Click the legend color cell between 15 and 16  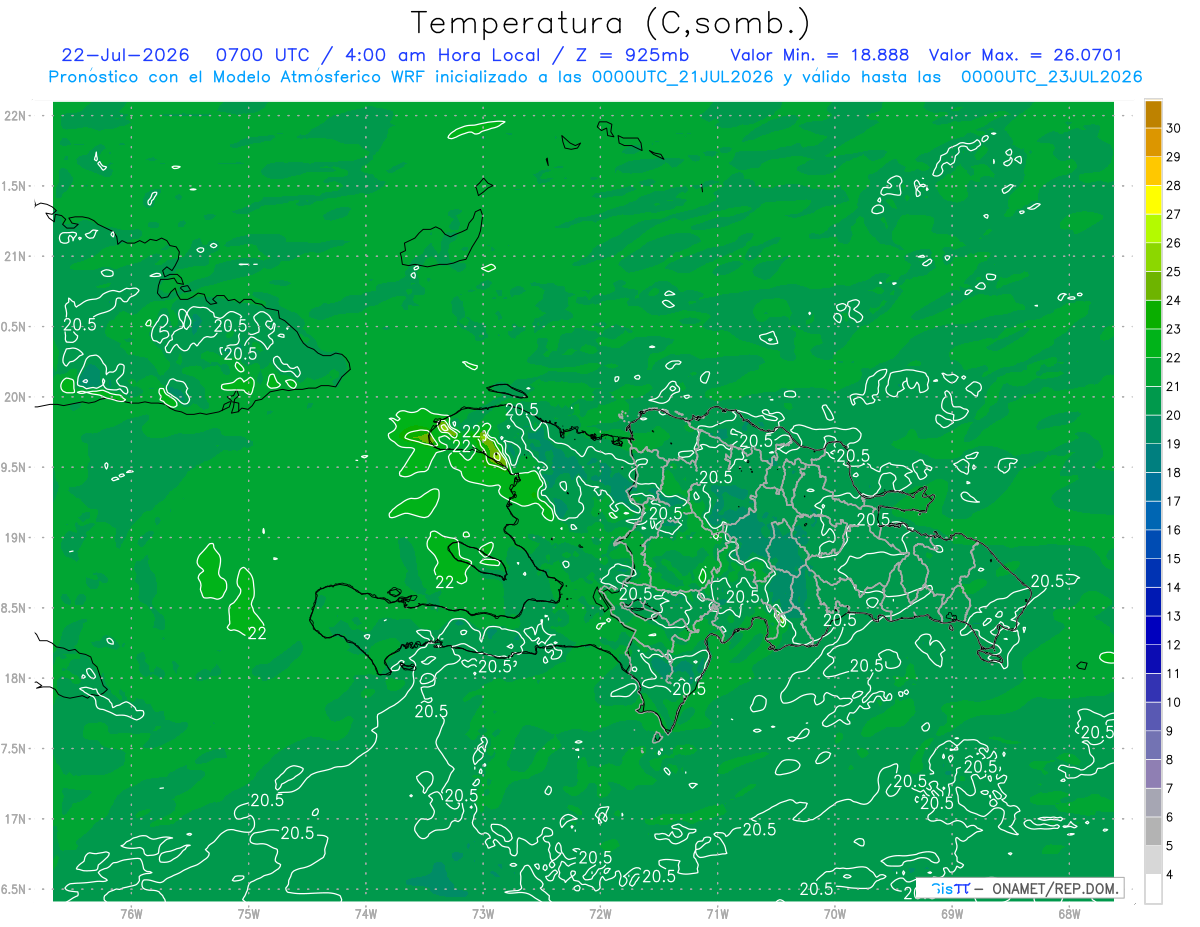coord(1153,544)
